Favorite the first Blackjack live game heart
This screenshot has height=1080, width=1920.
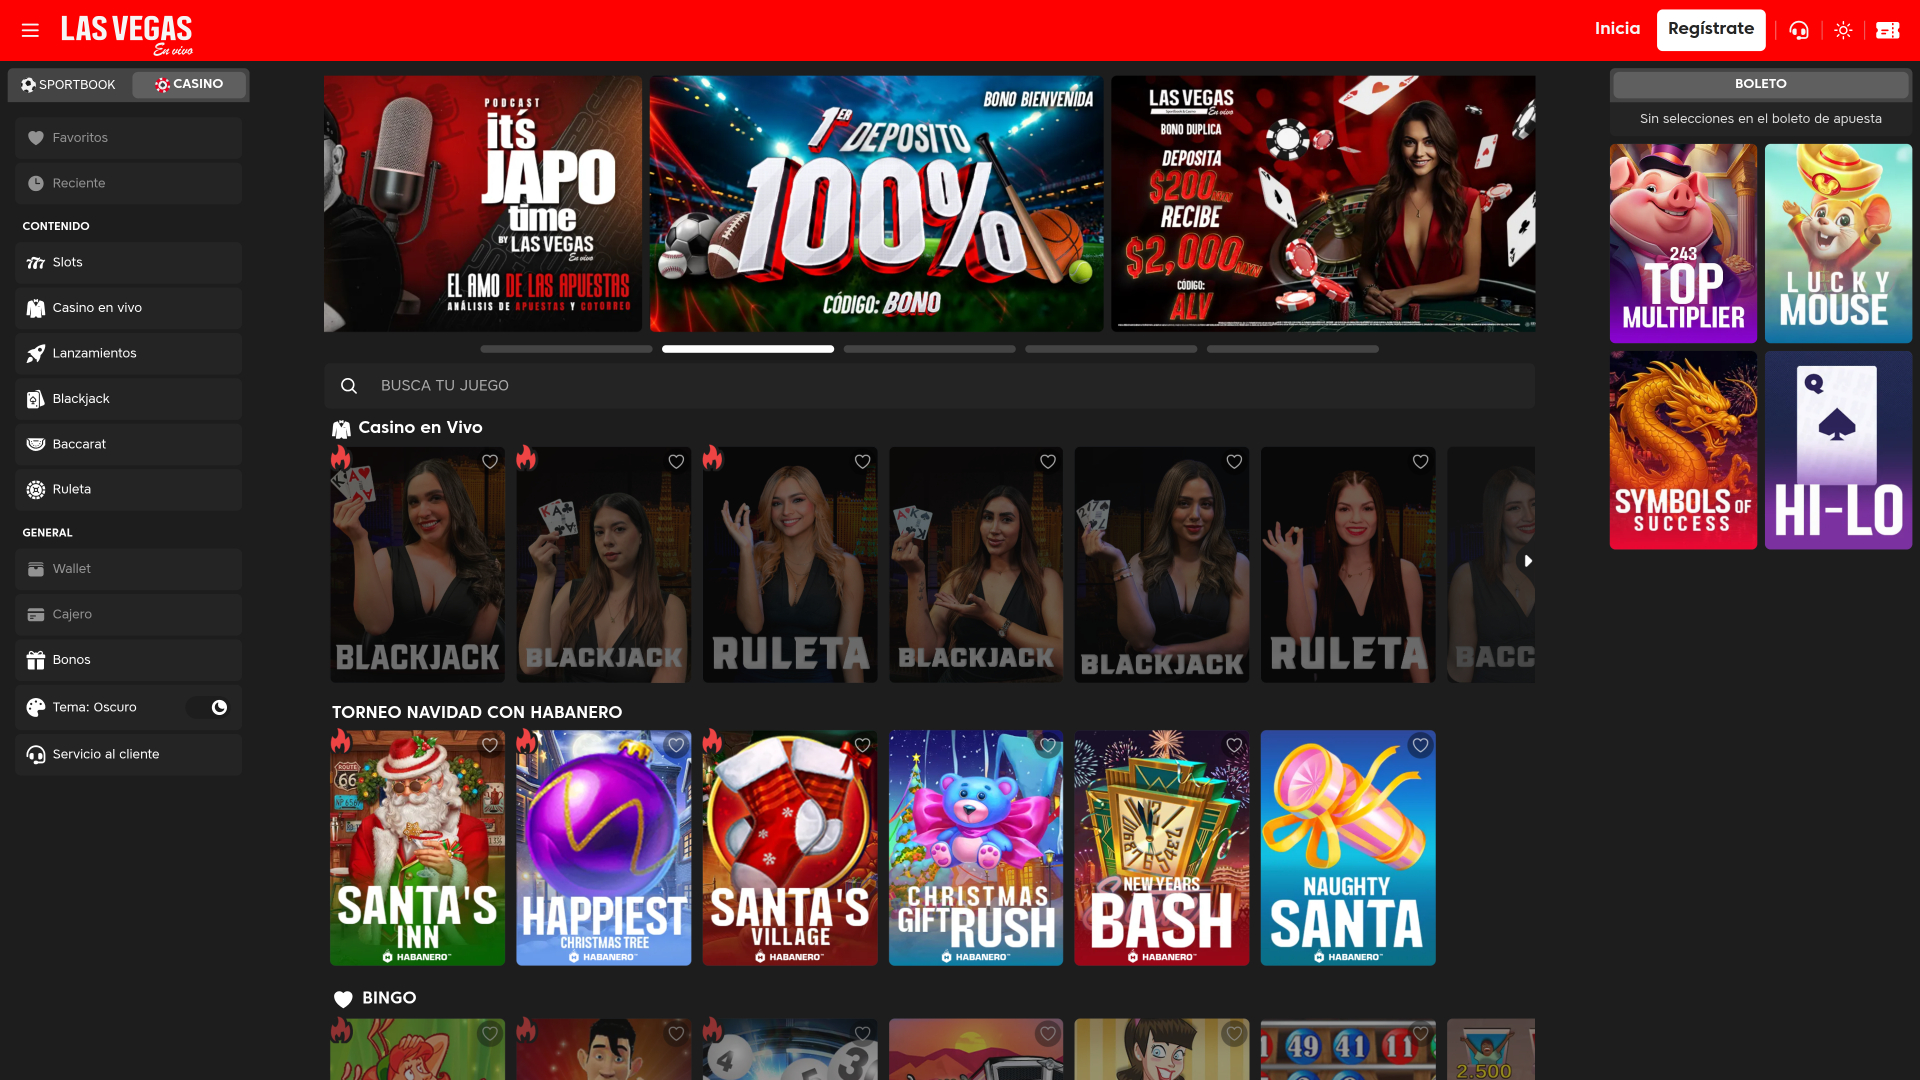tap(490, 462)
